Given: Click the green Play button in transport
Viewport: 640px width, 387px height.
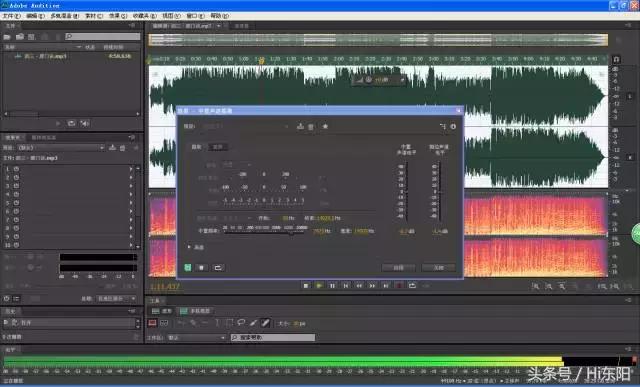Looking at the screenshot, I should click(319, 286).
